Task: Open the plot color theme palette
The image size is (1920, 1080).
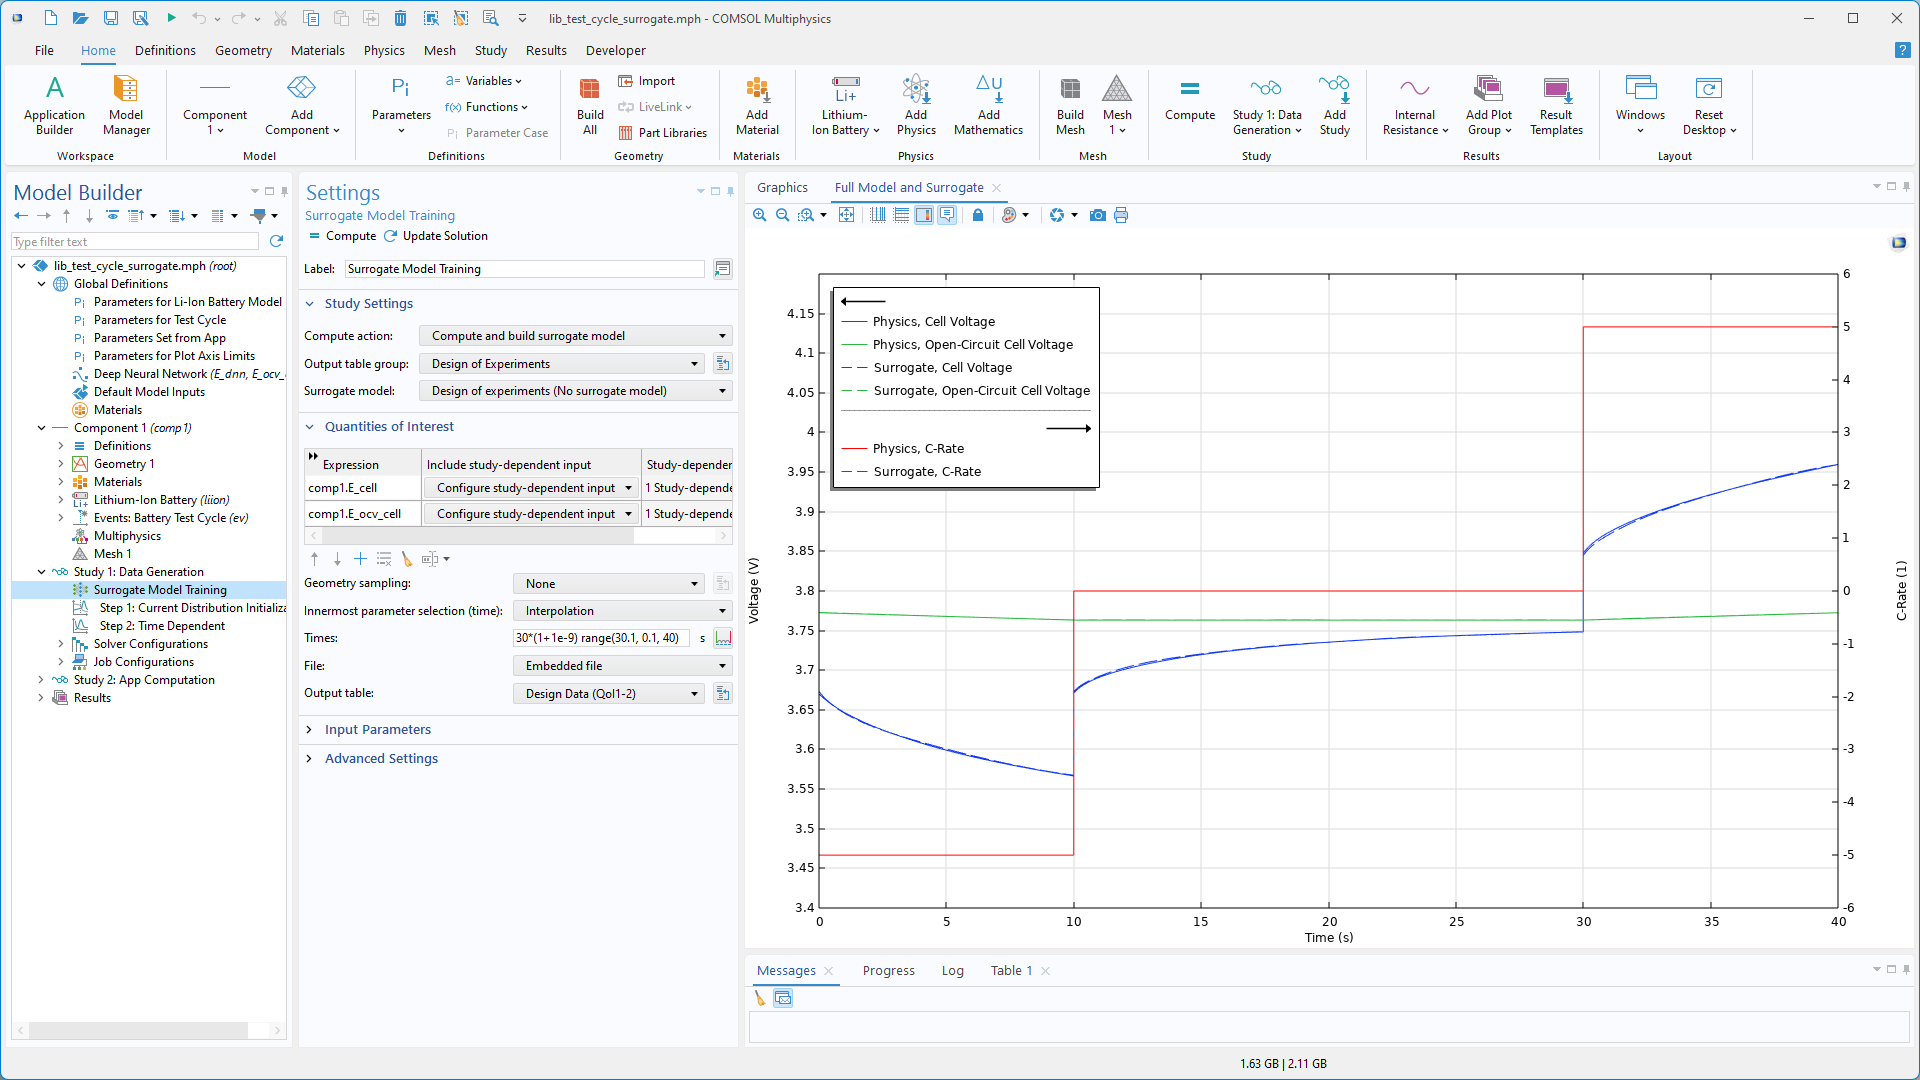Action: point(1014,215)
